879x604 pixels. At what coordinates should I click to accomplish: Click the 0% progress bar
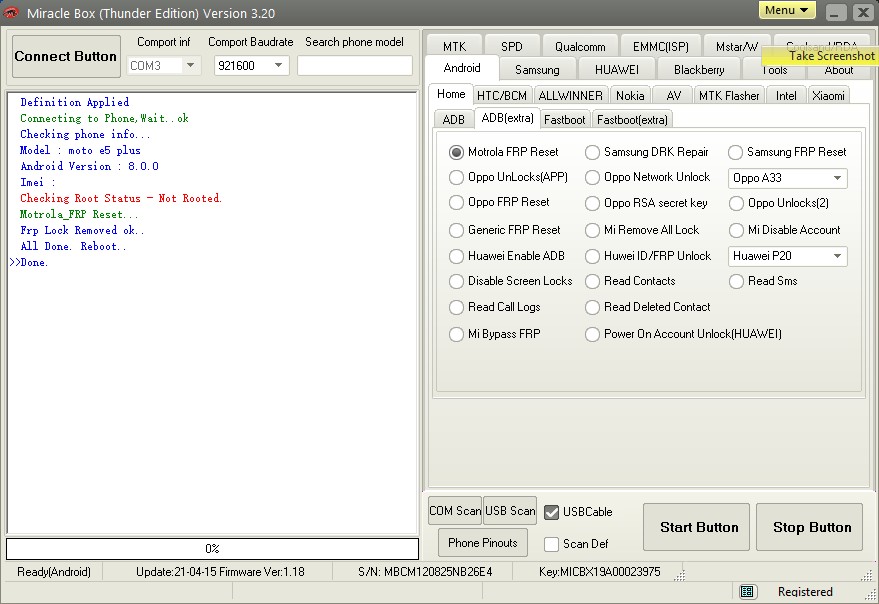click(x=212, y=549)
